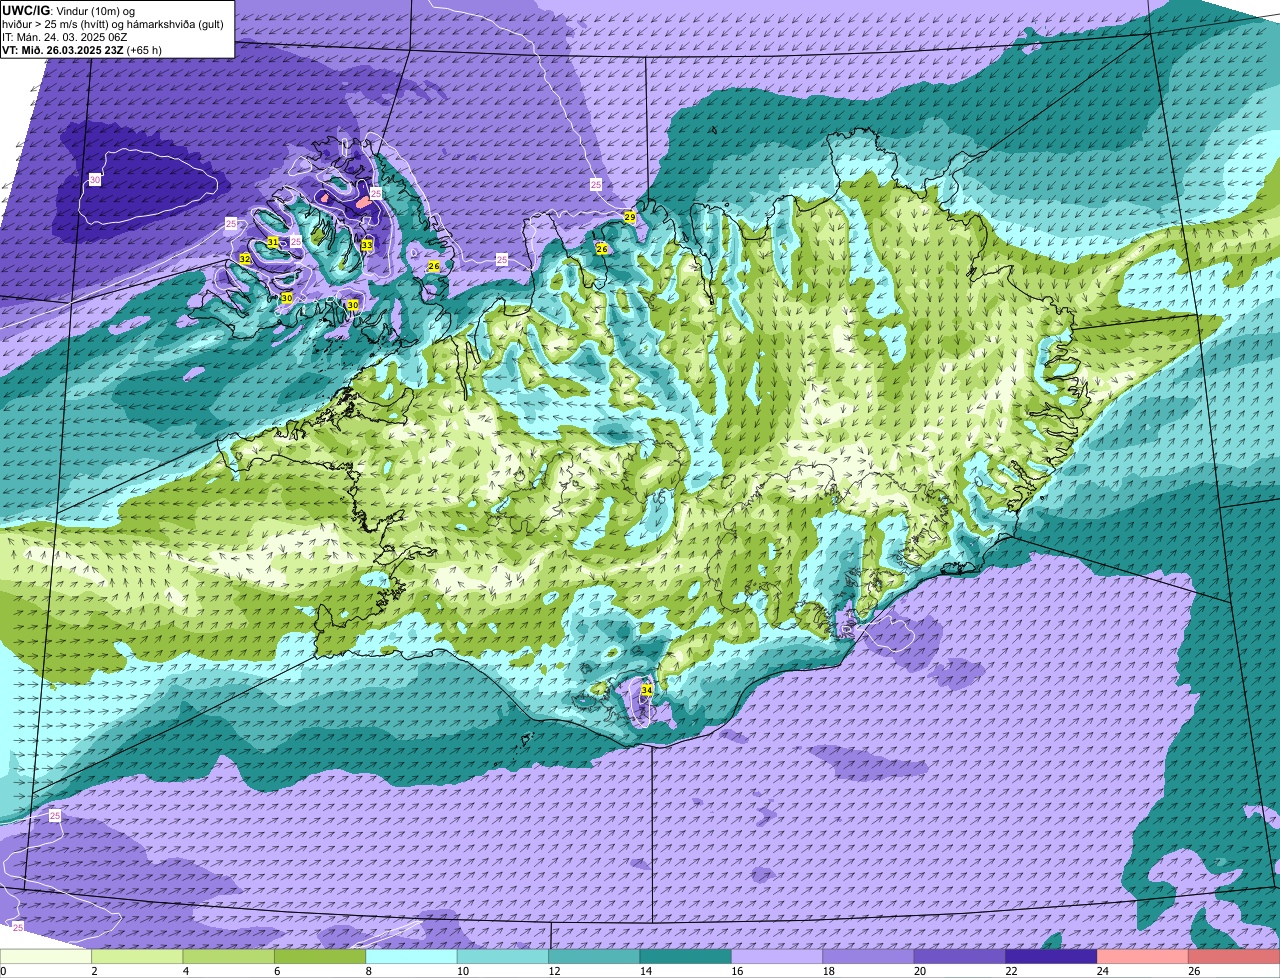This screenshot has height=978, width=1280.
Task: Select the 10–12 m/s legend color swatch
Action: pyautogui.click(x=504, y=956)
